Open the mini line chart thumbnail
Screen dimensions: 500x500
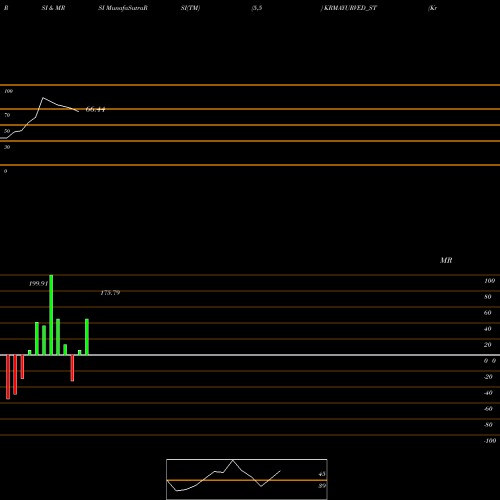[x=247, y=479]
